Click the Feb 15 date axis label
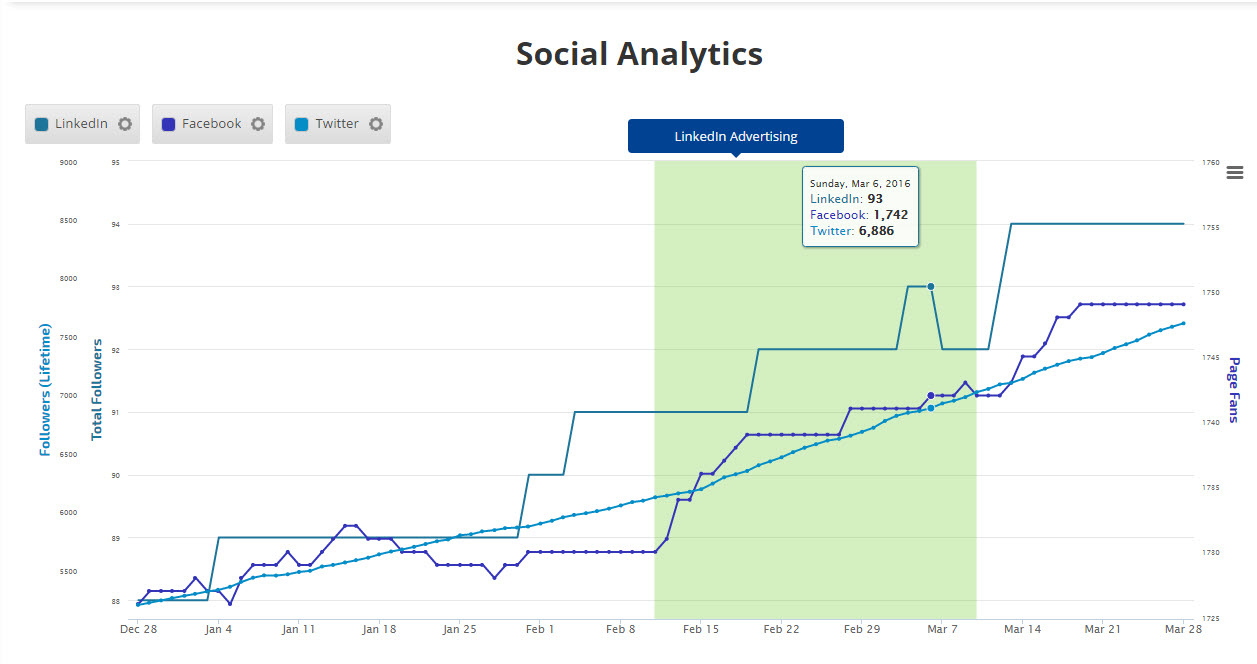 click(701, 630)
